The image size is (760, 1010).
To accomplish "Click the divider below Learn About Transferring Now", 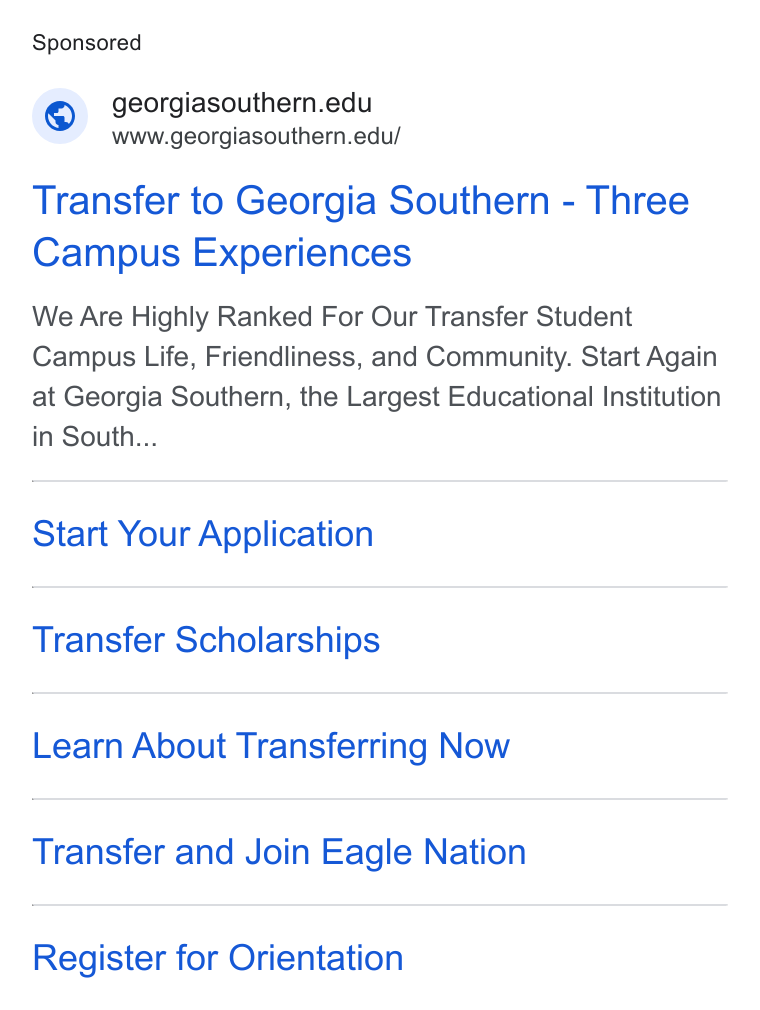I will [380, 799].
